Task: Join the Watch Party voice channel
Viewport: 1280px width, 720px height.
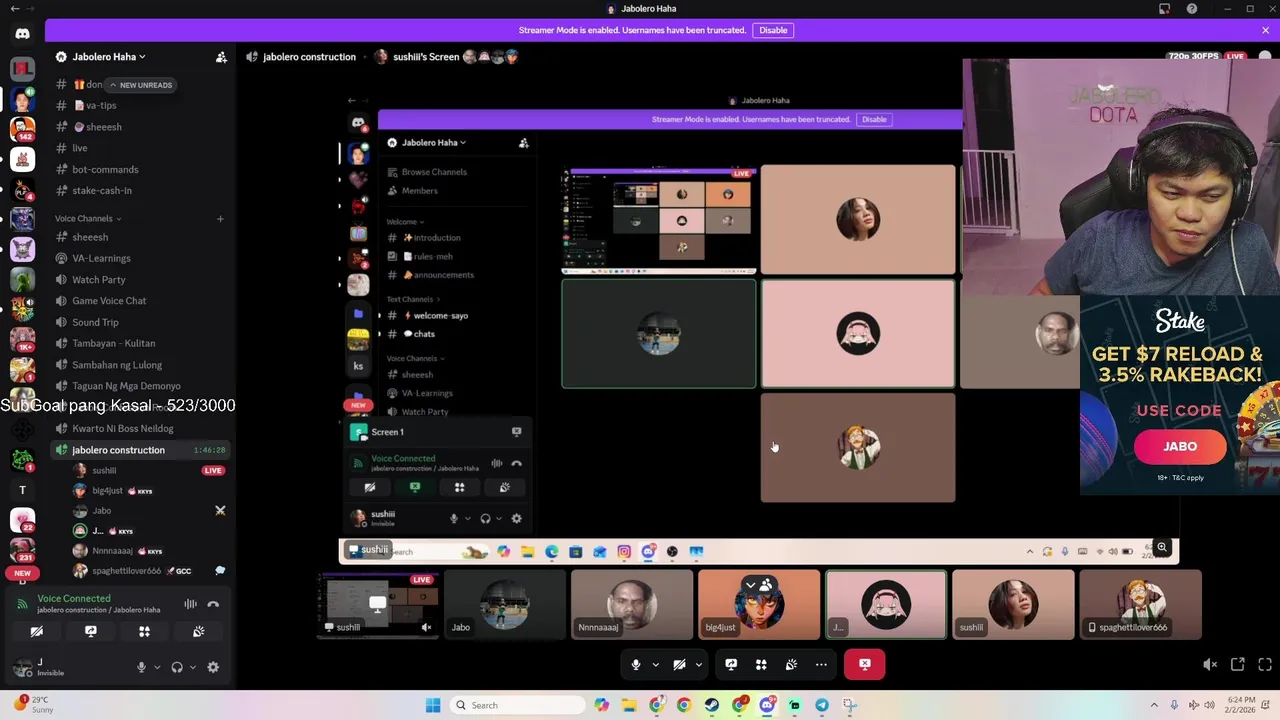Action: point(142,280)
